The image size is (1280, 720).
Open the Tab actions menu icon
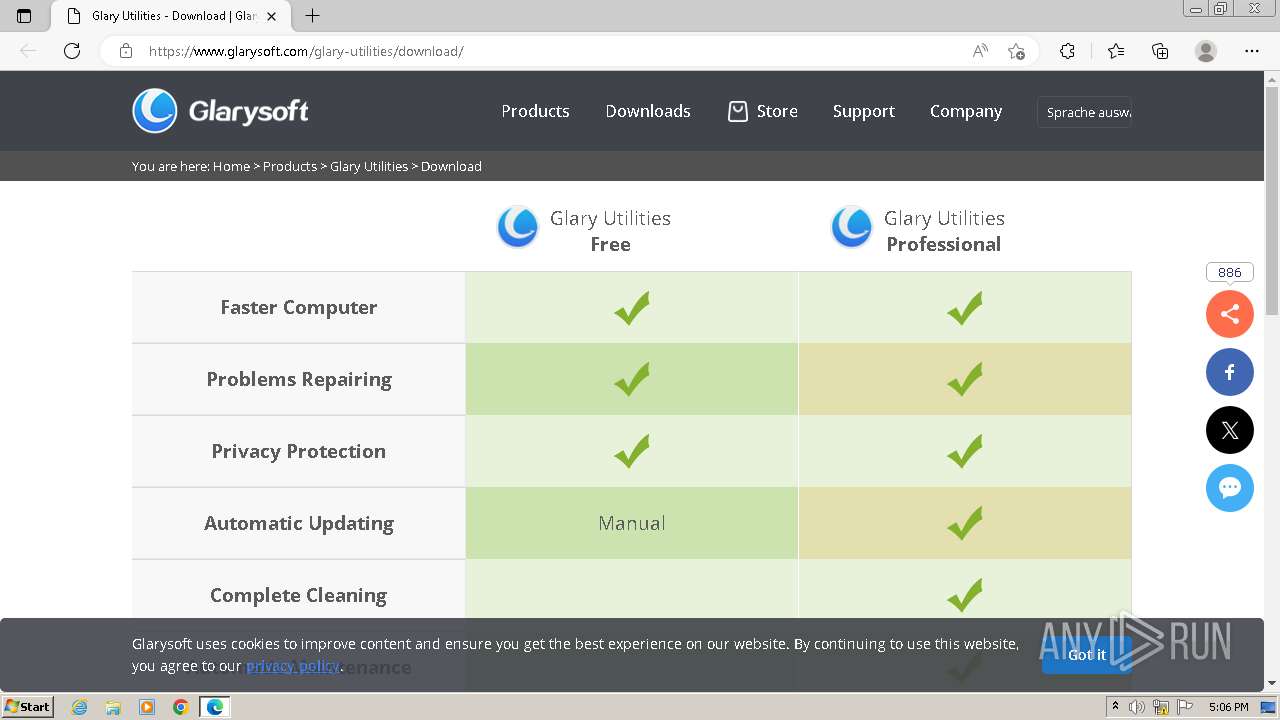(x=24, y=16)
